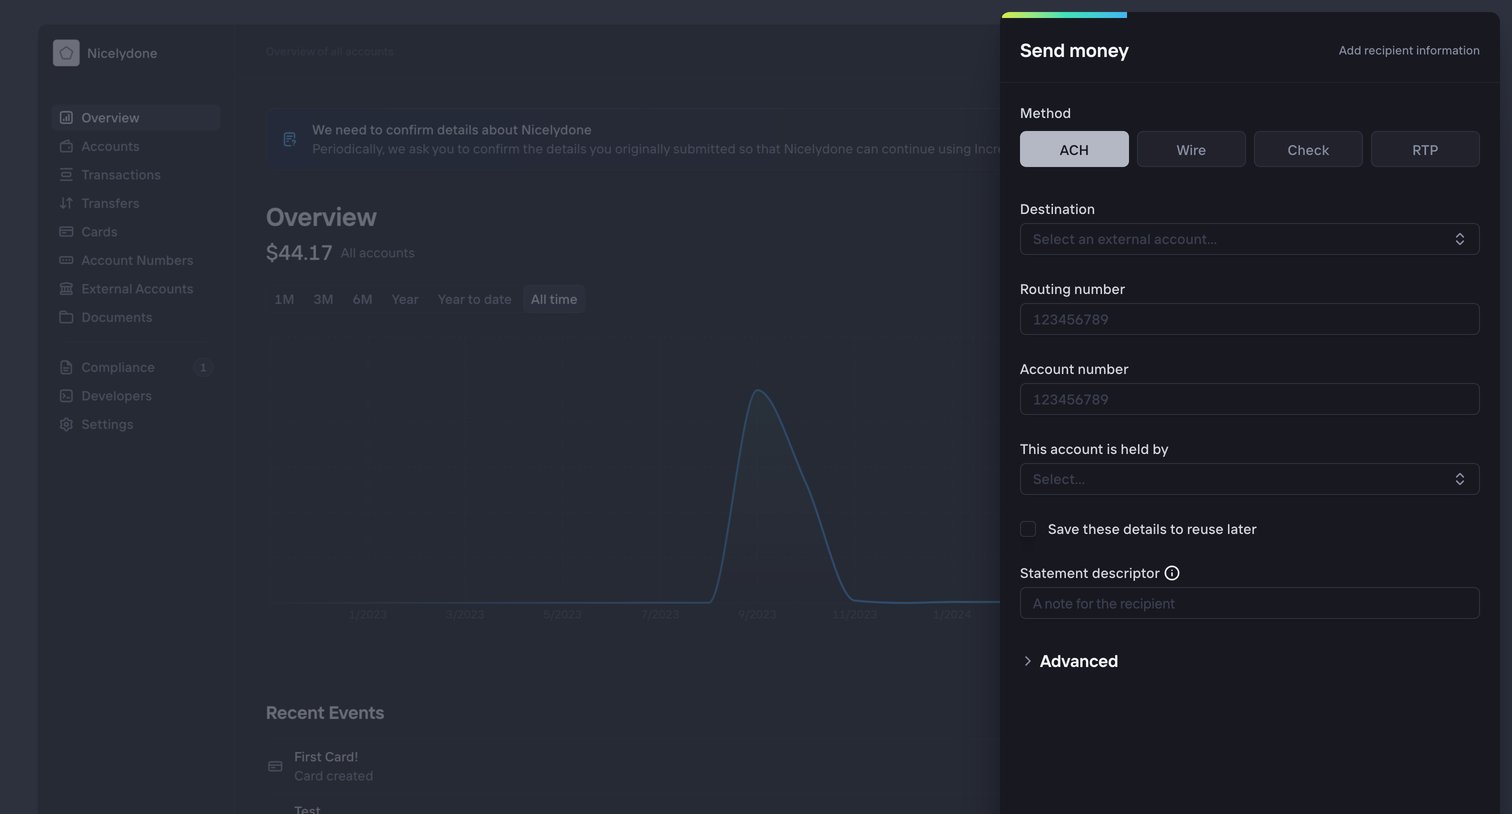This screenshot has width=1512, height=814.
Task: Click the Routing number input field
Action: (1249, 319)
